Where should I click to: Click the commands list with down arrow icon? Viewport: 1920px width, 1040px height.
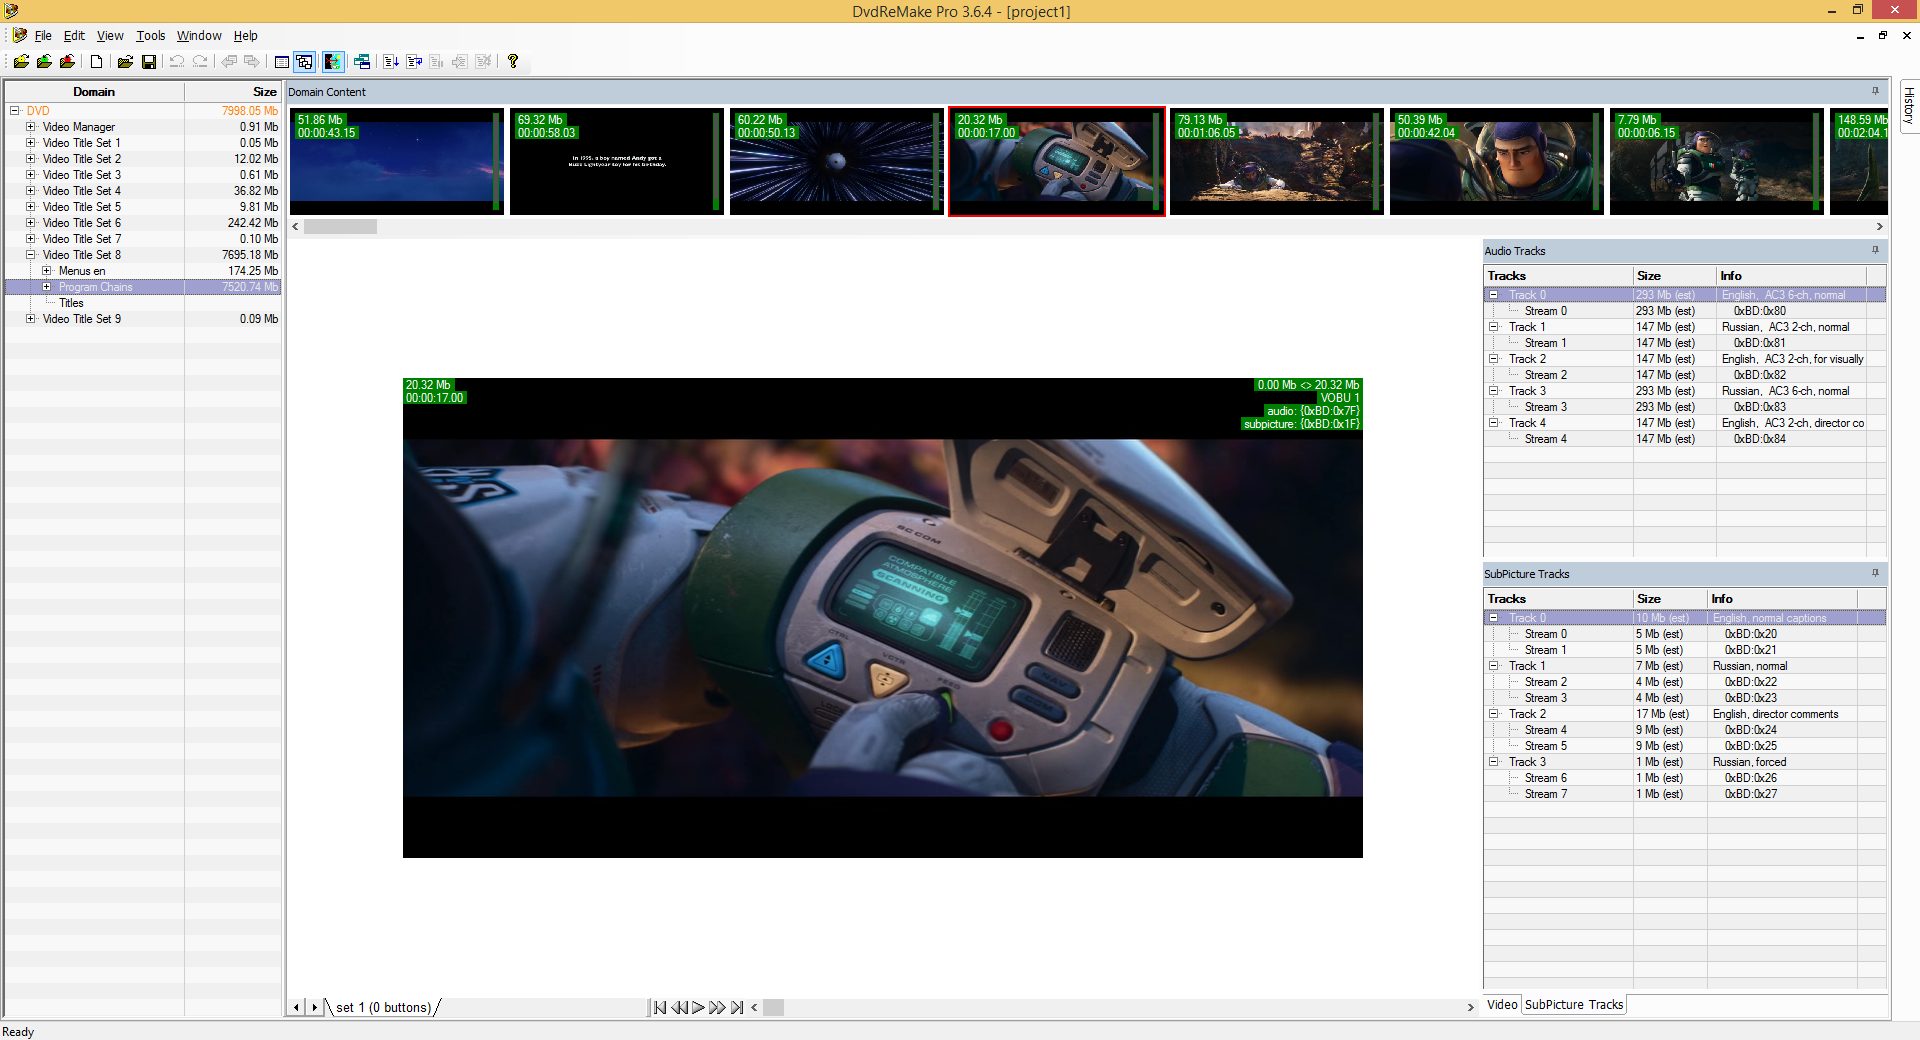coord(391,62)
